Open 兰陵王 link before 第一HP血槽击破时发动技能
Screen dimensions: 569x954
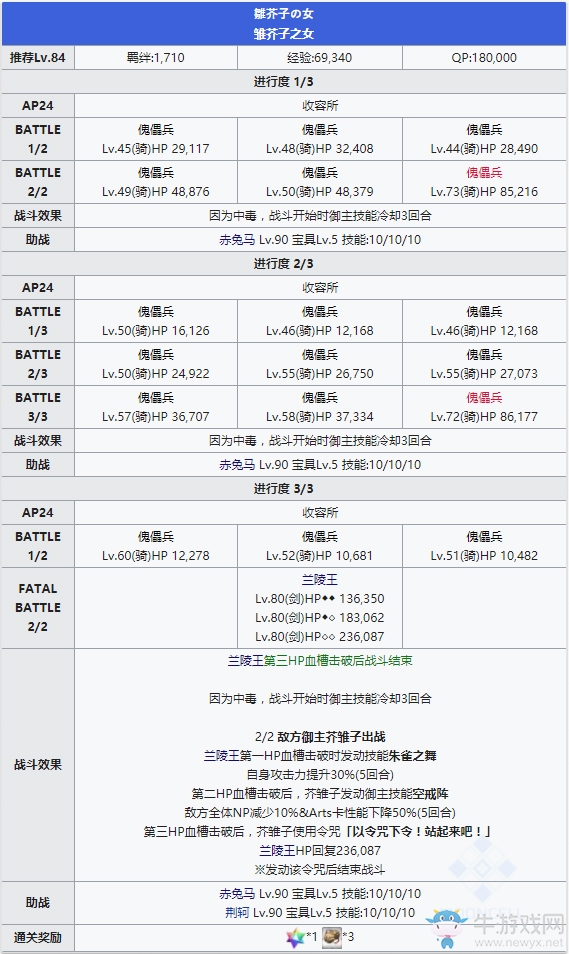pyautogui.click(x=222, y=756)
